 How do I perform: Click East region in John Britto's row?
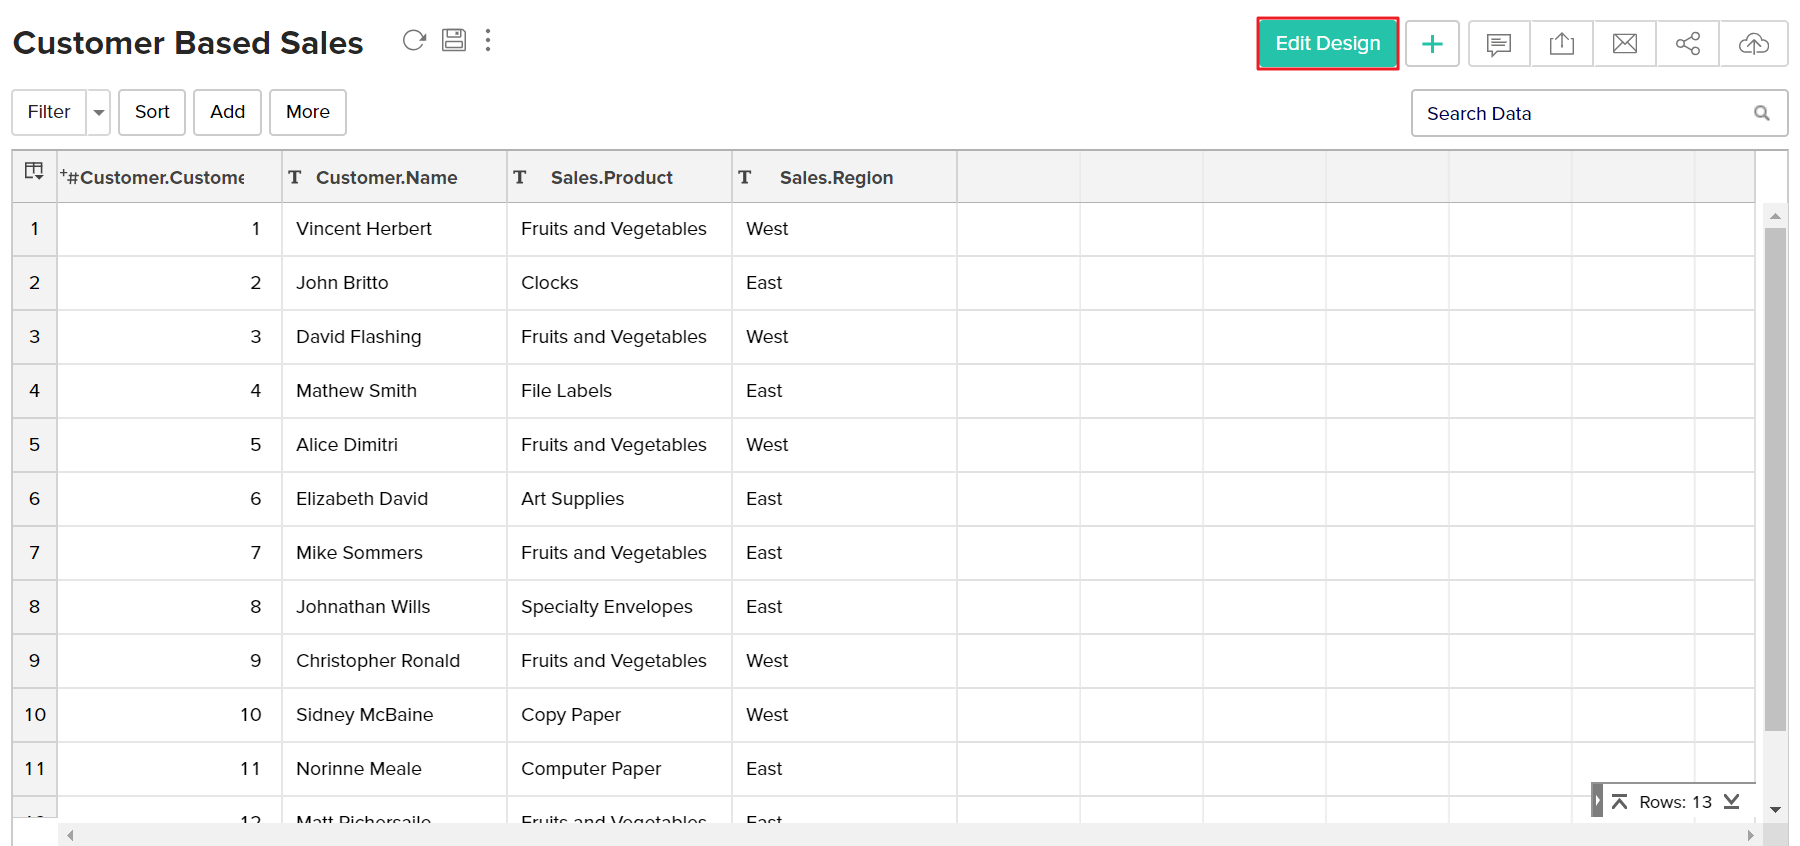click(x=845, y=283)
